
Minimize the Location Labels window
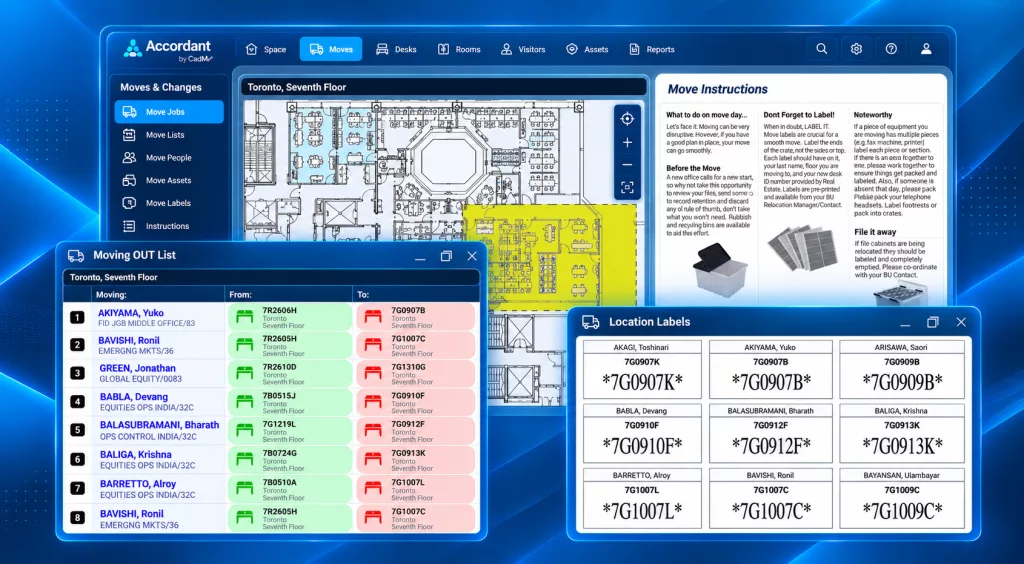[x=905, y=323]
